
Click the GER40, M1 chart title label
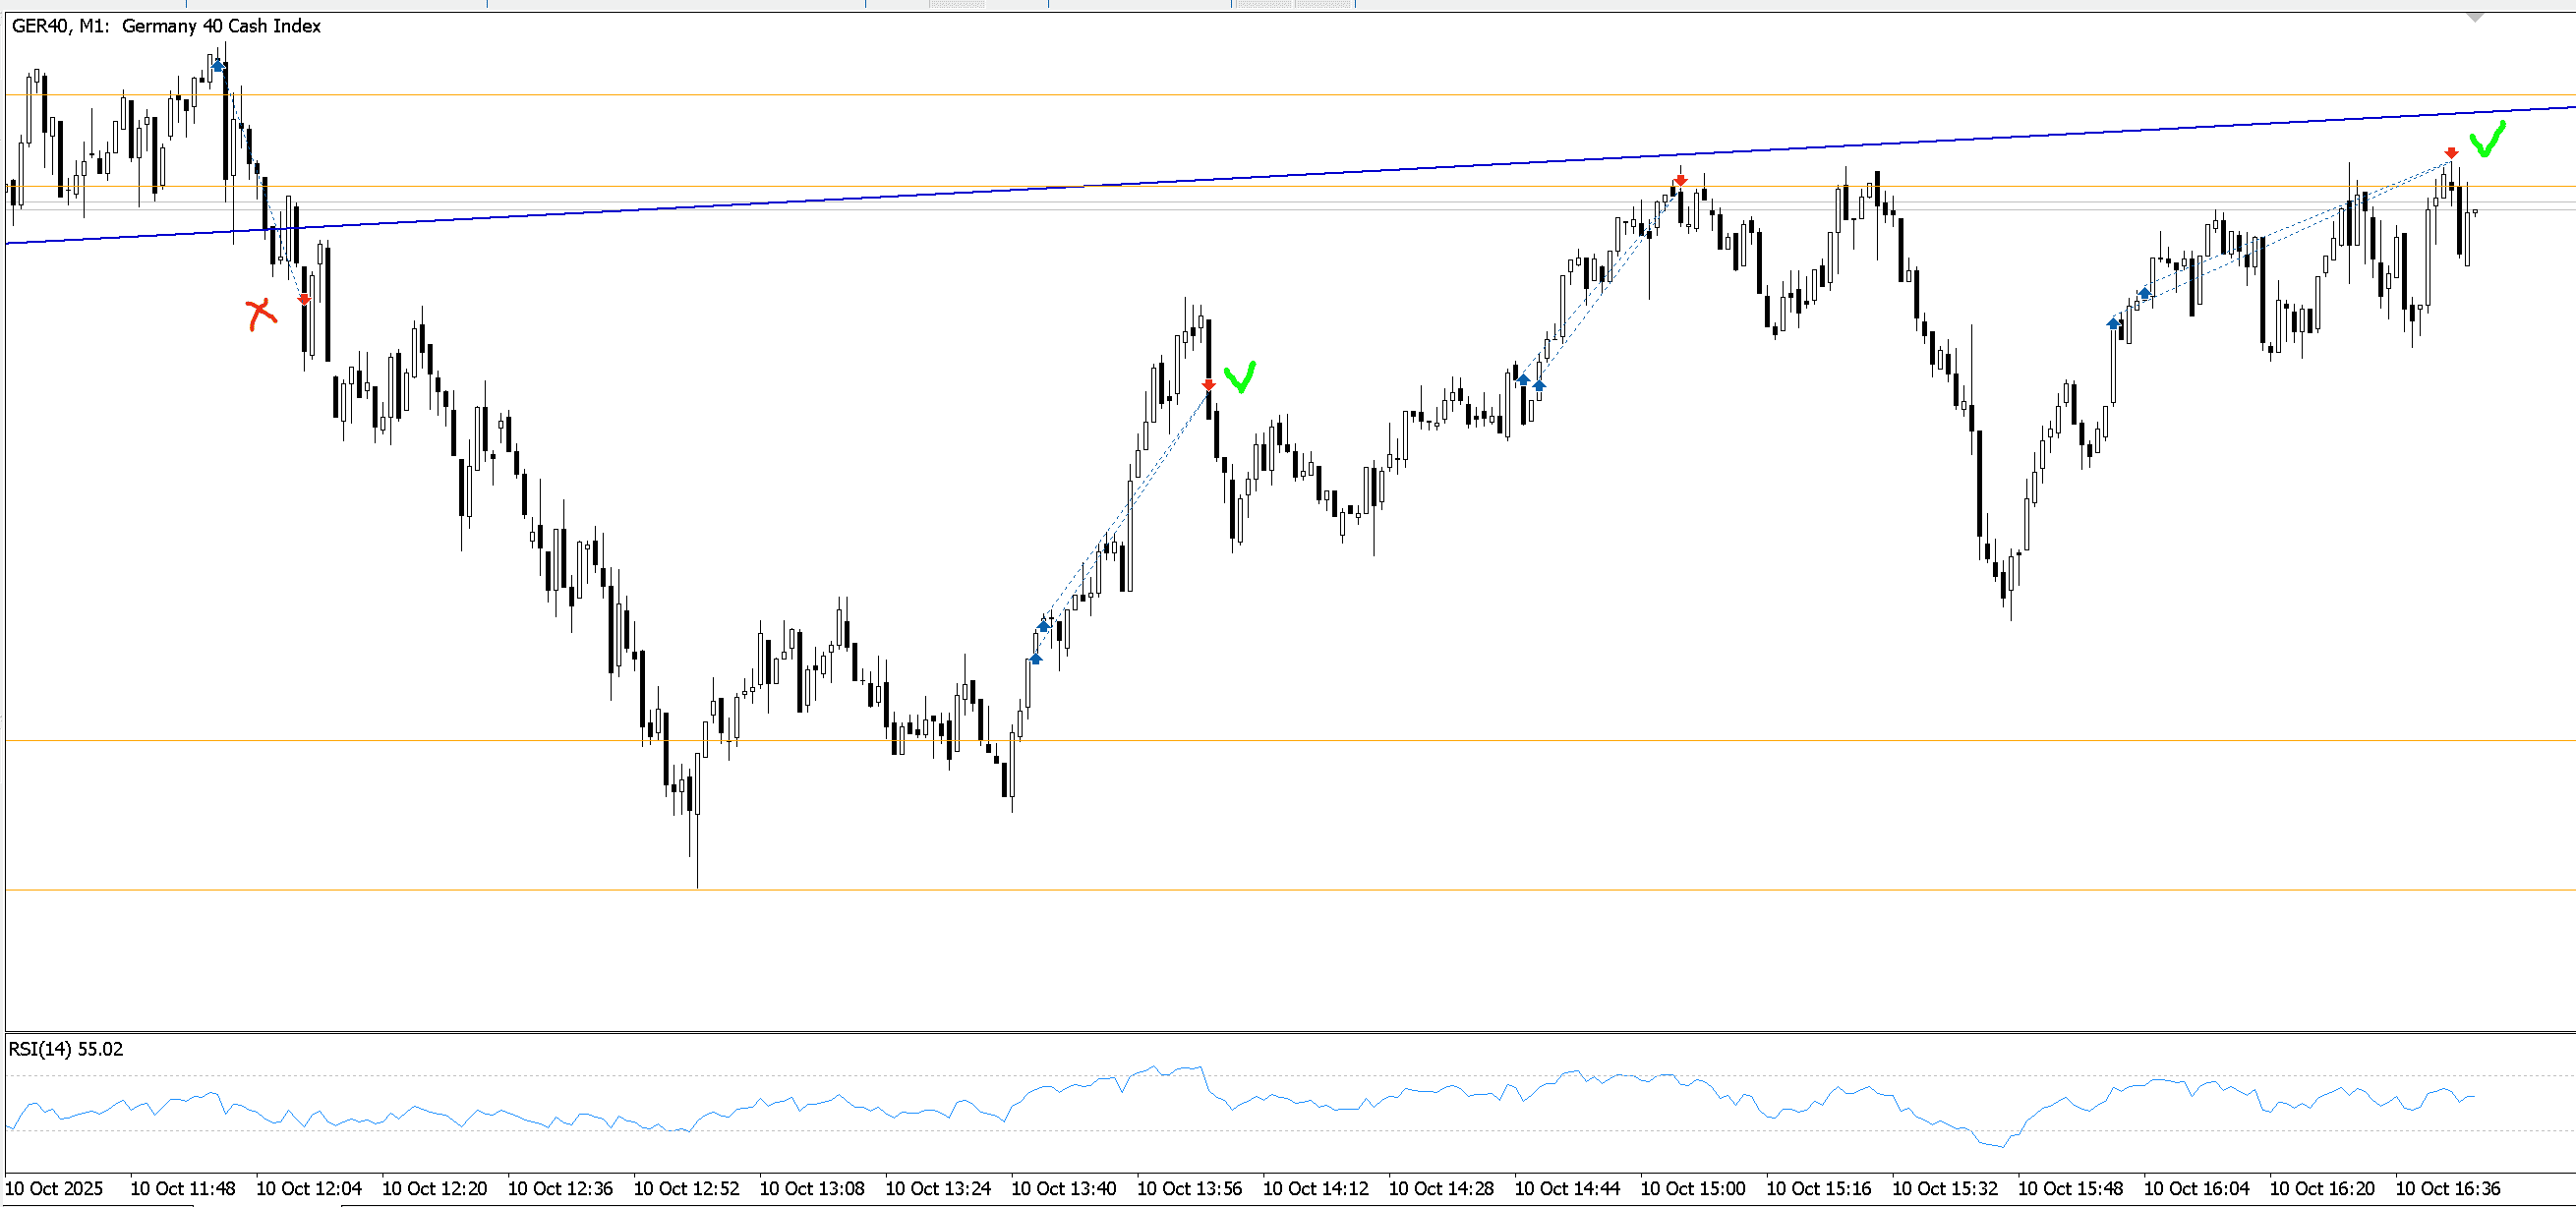[166, 26]
